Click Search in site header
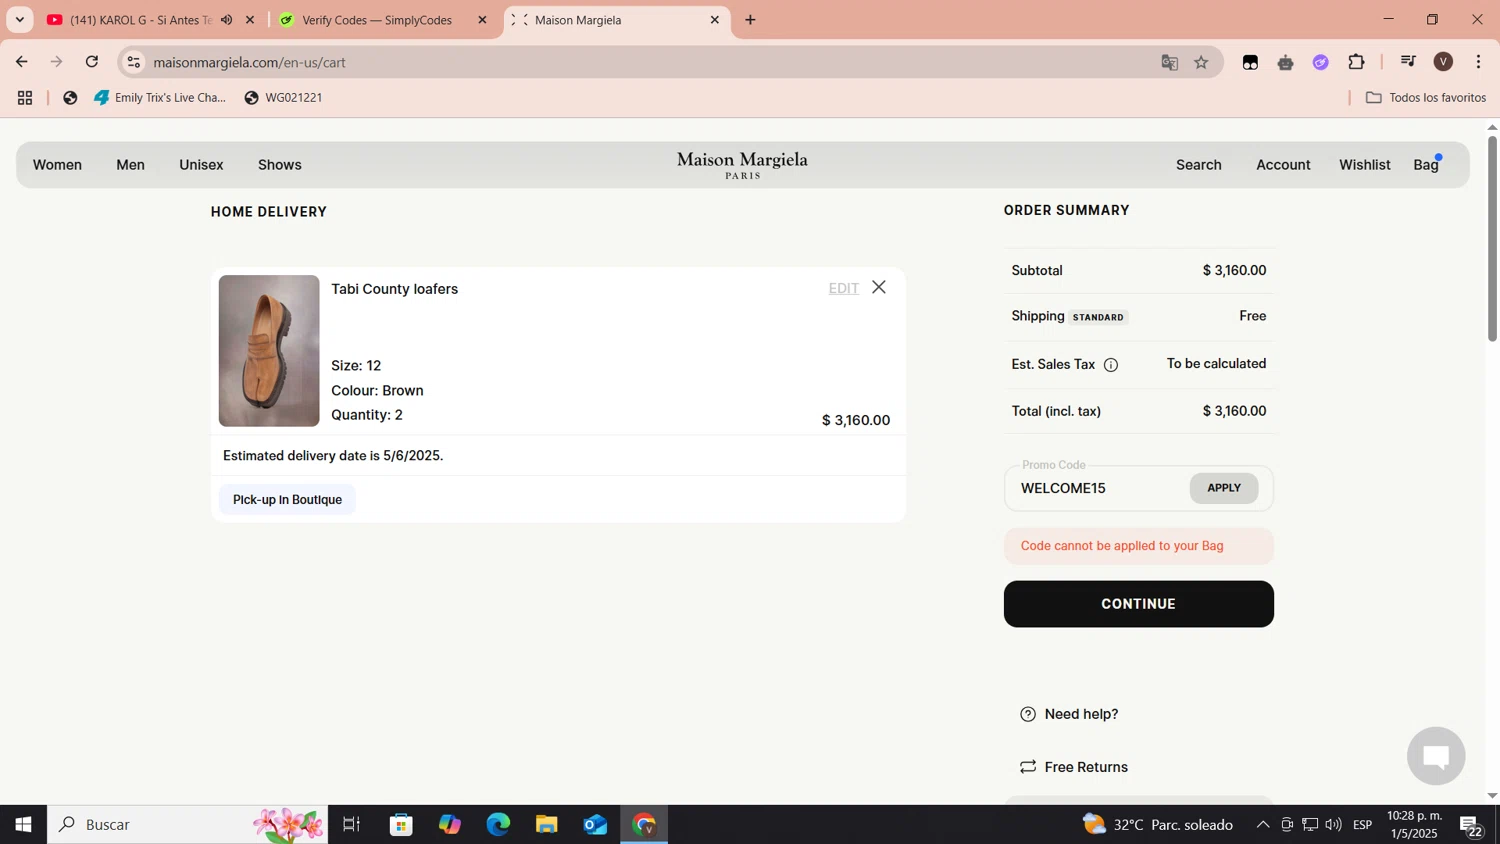 click(1199, 165)
